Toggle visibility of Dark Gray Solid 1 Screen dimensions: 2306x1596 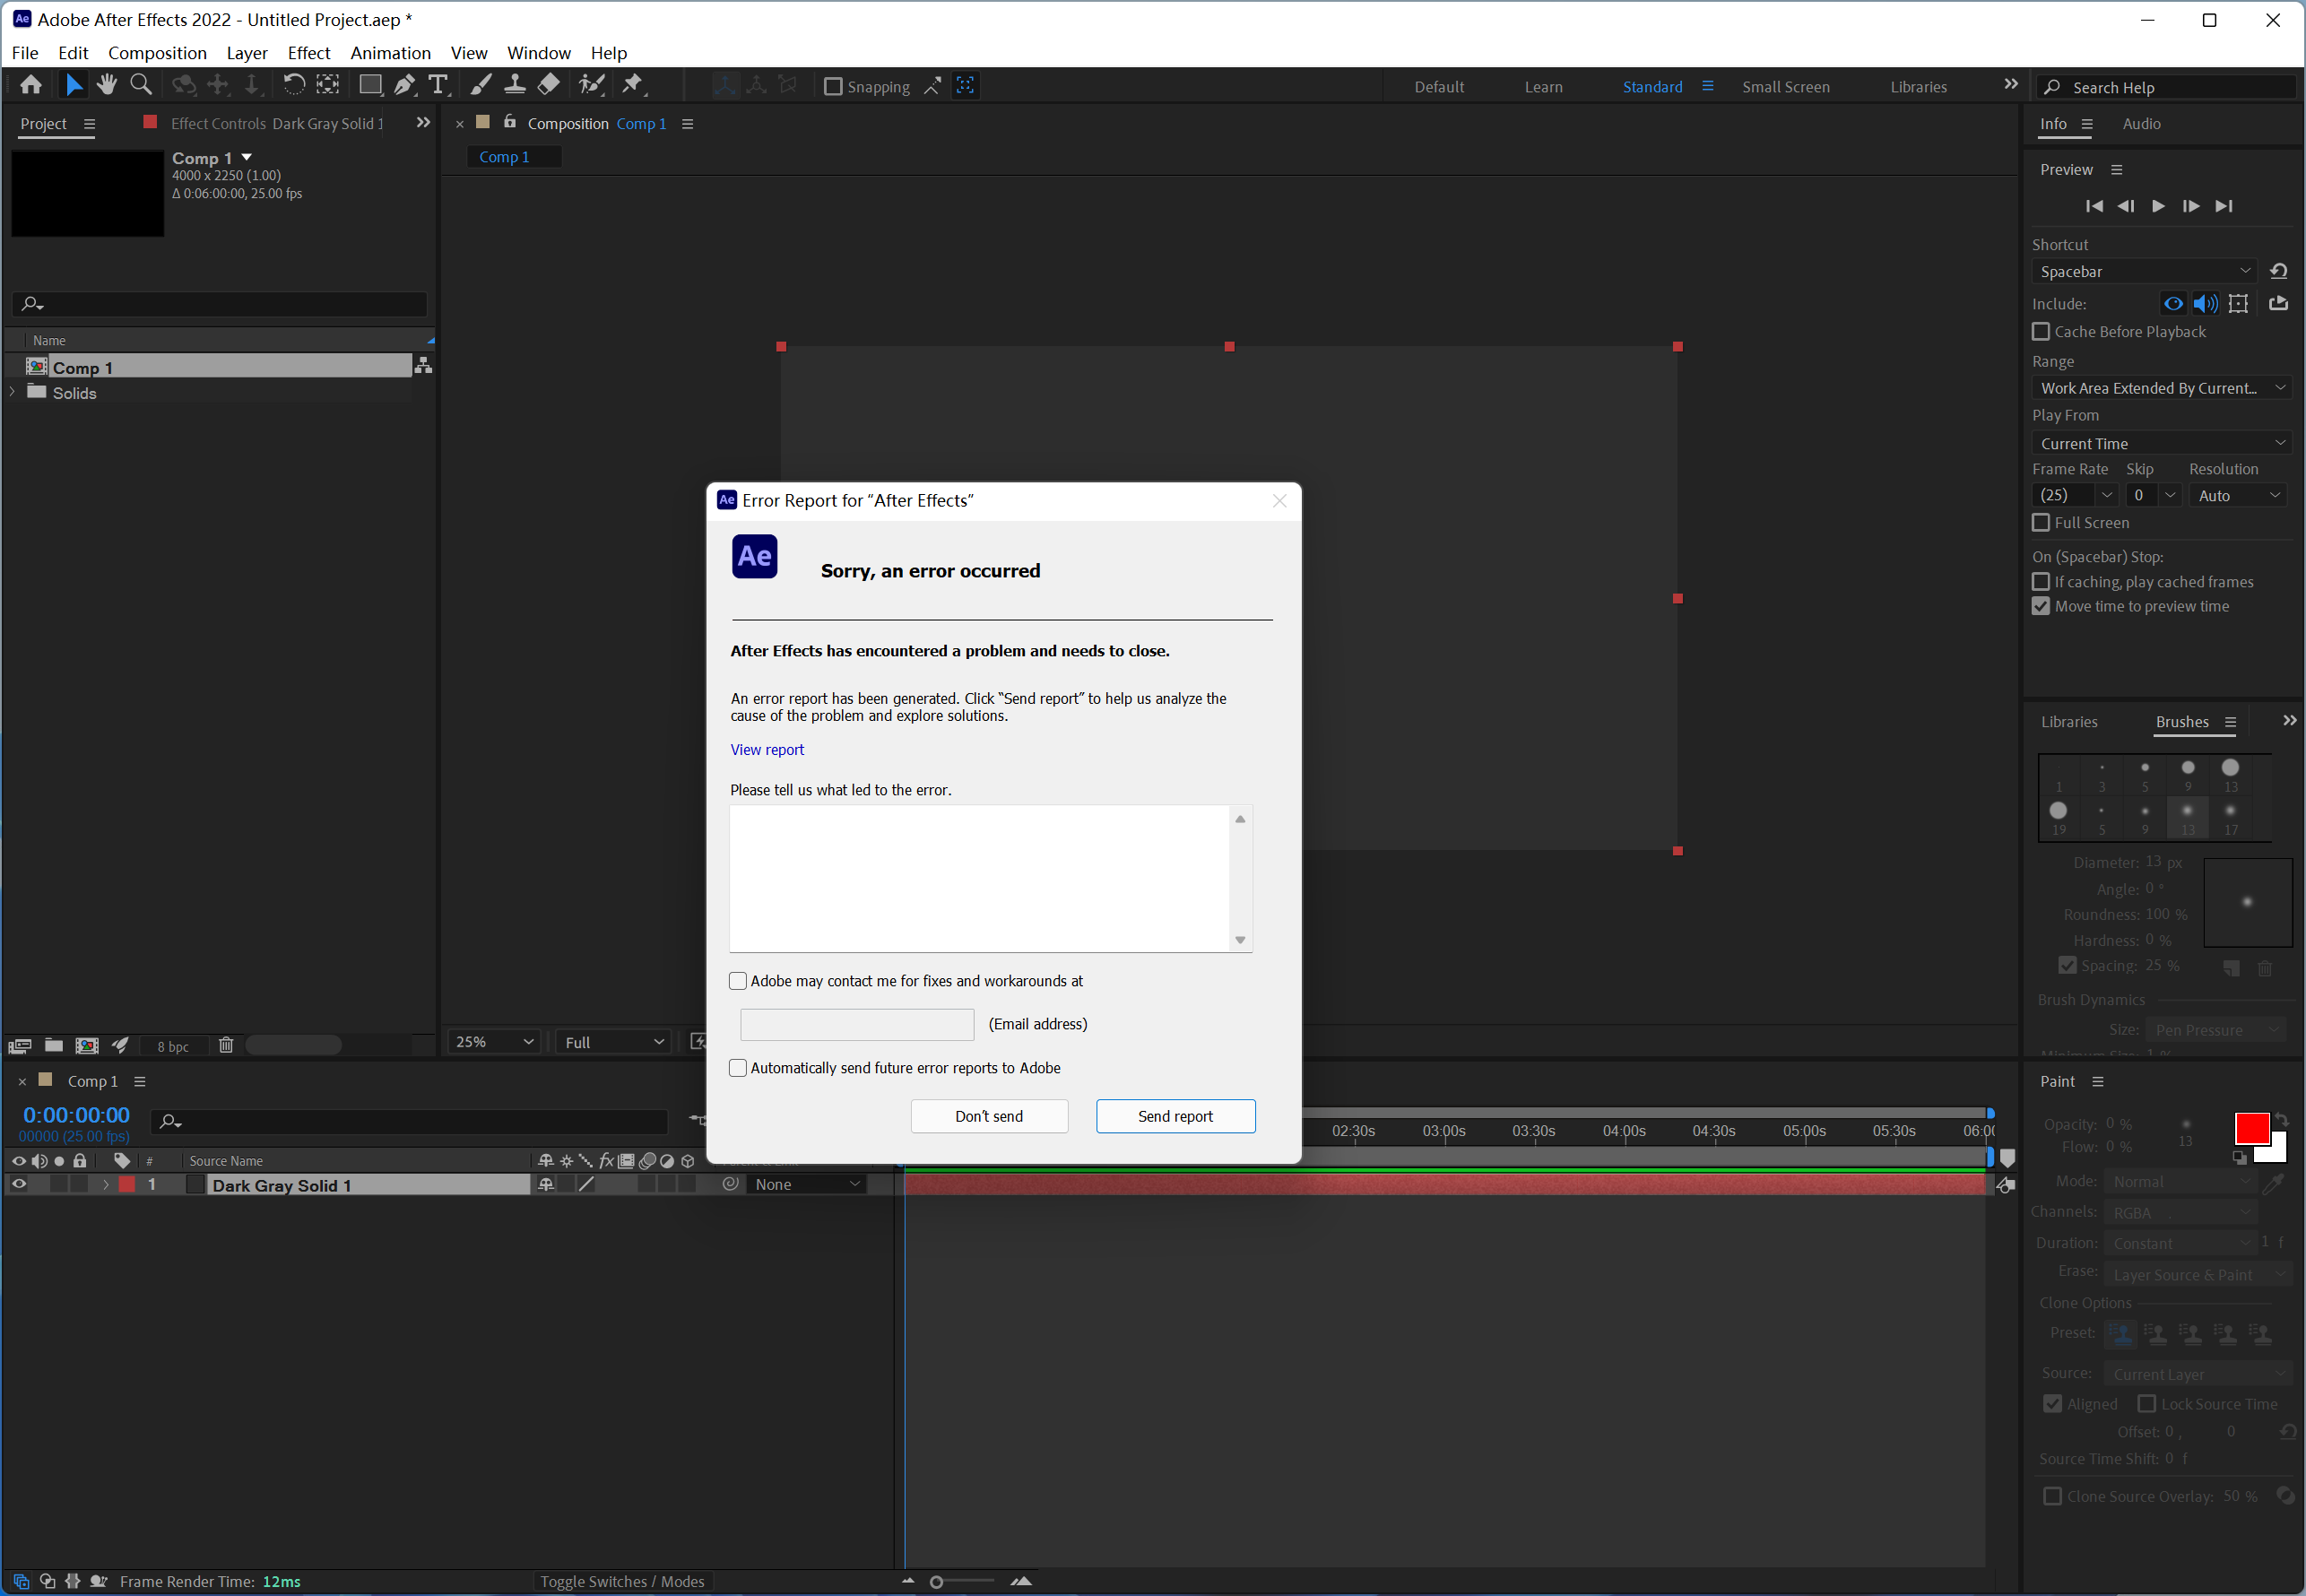(x=18, y=1184)
